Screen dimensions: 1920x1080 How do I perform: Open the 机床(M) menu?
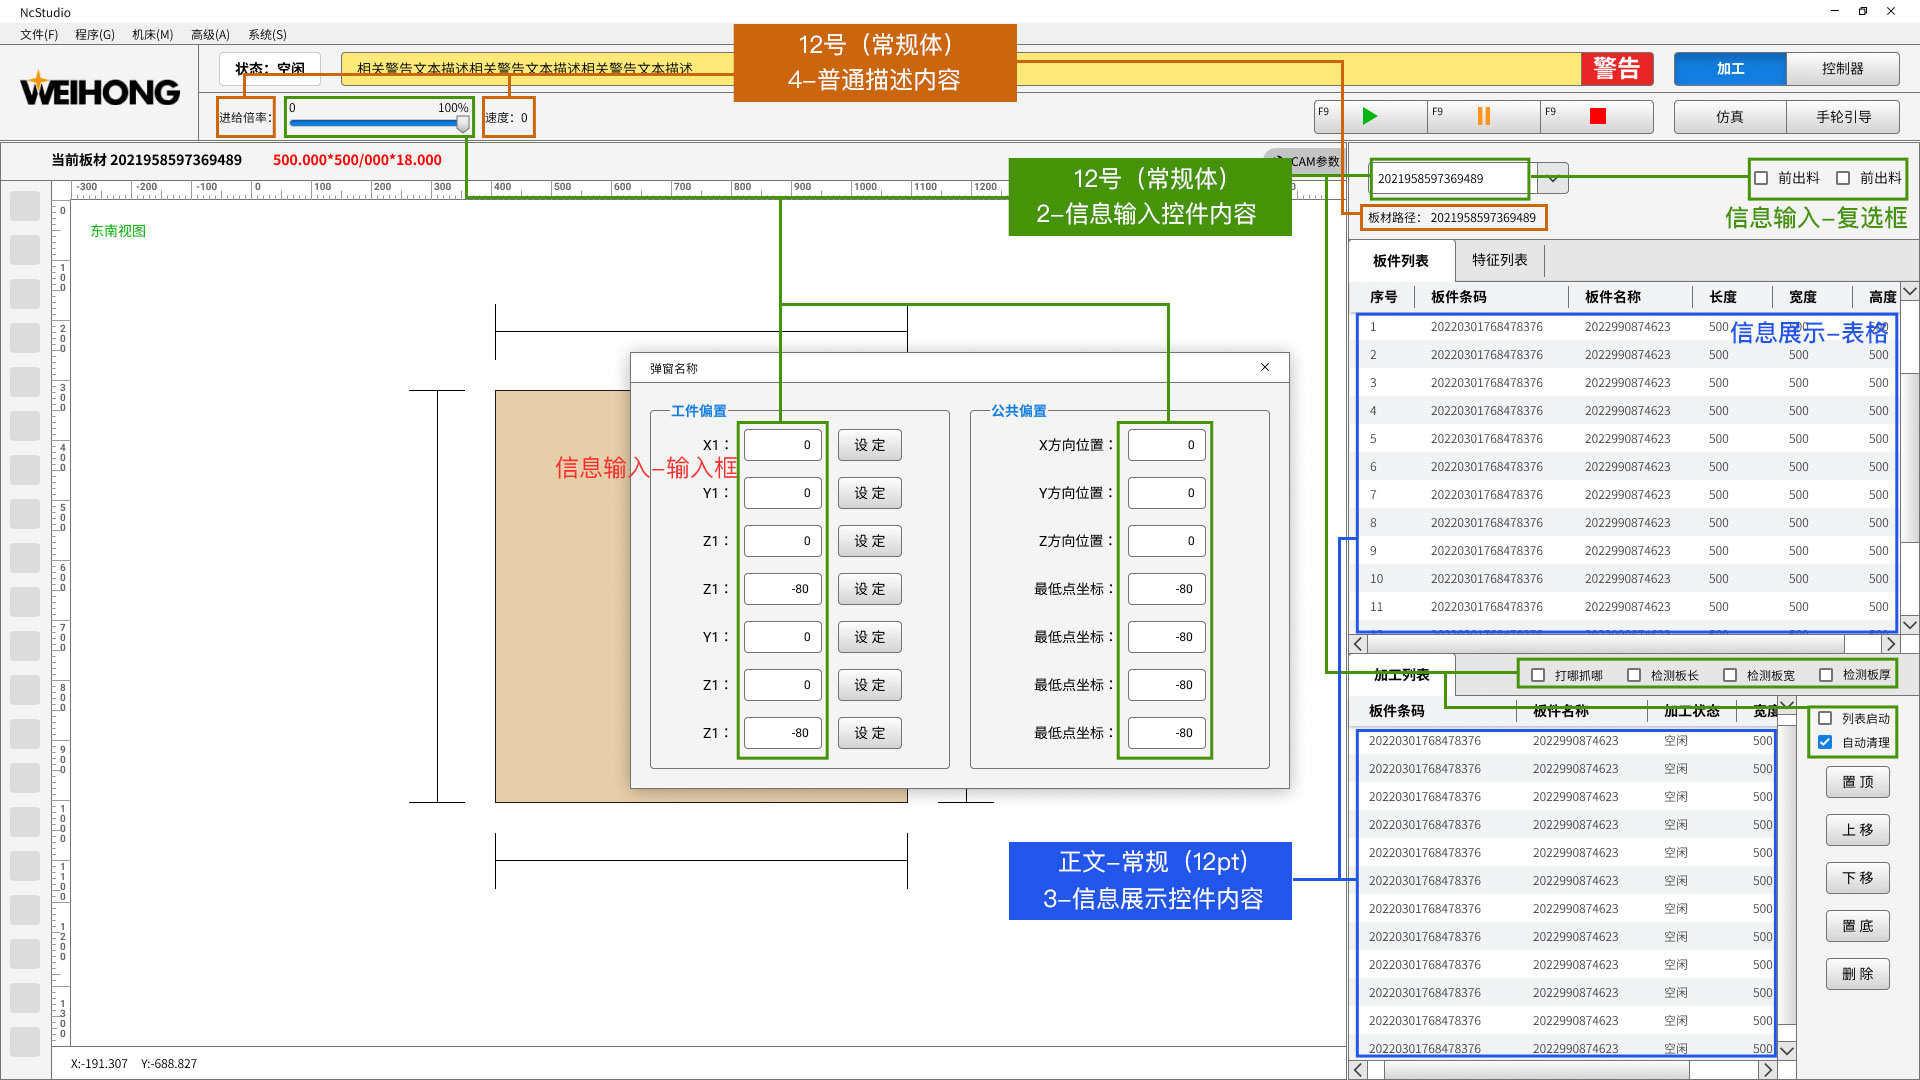point(153,34)
